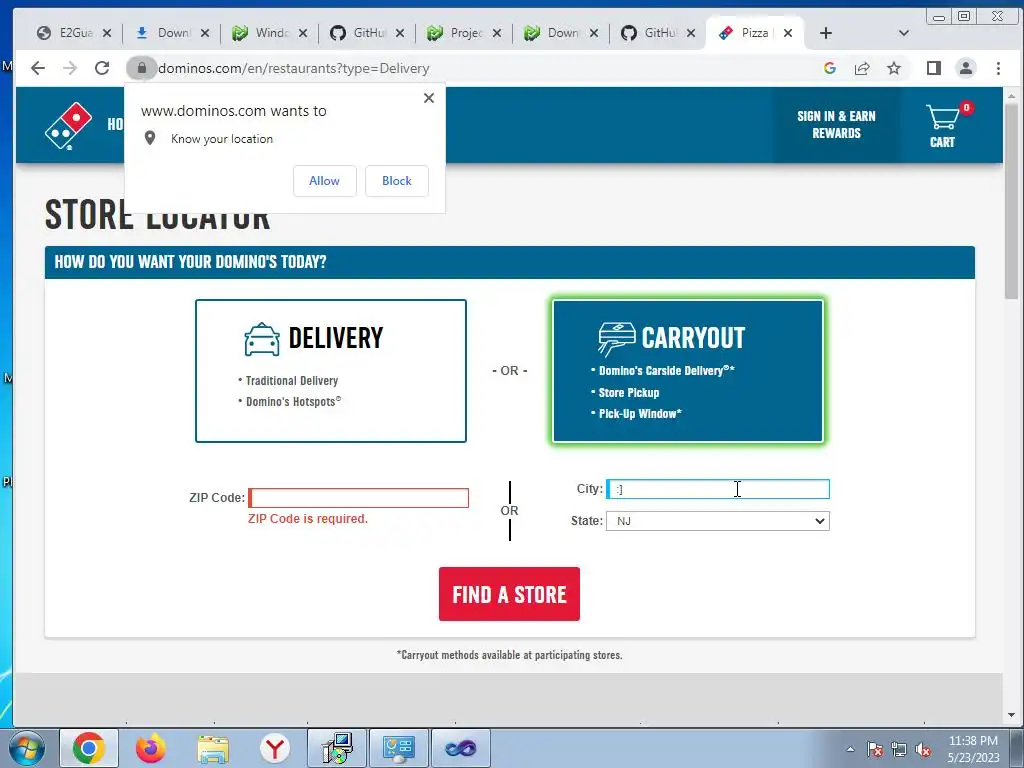Toggle the browser side panel icon
Screen dimensions: 1024x768
[934, 68]
